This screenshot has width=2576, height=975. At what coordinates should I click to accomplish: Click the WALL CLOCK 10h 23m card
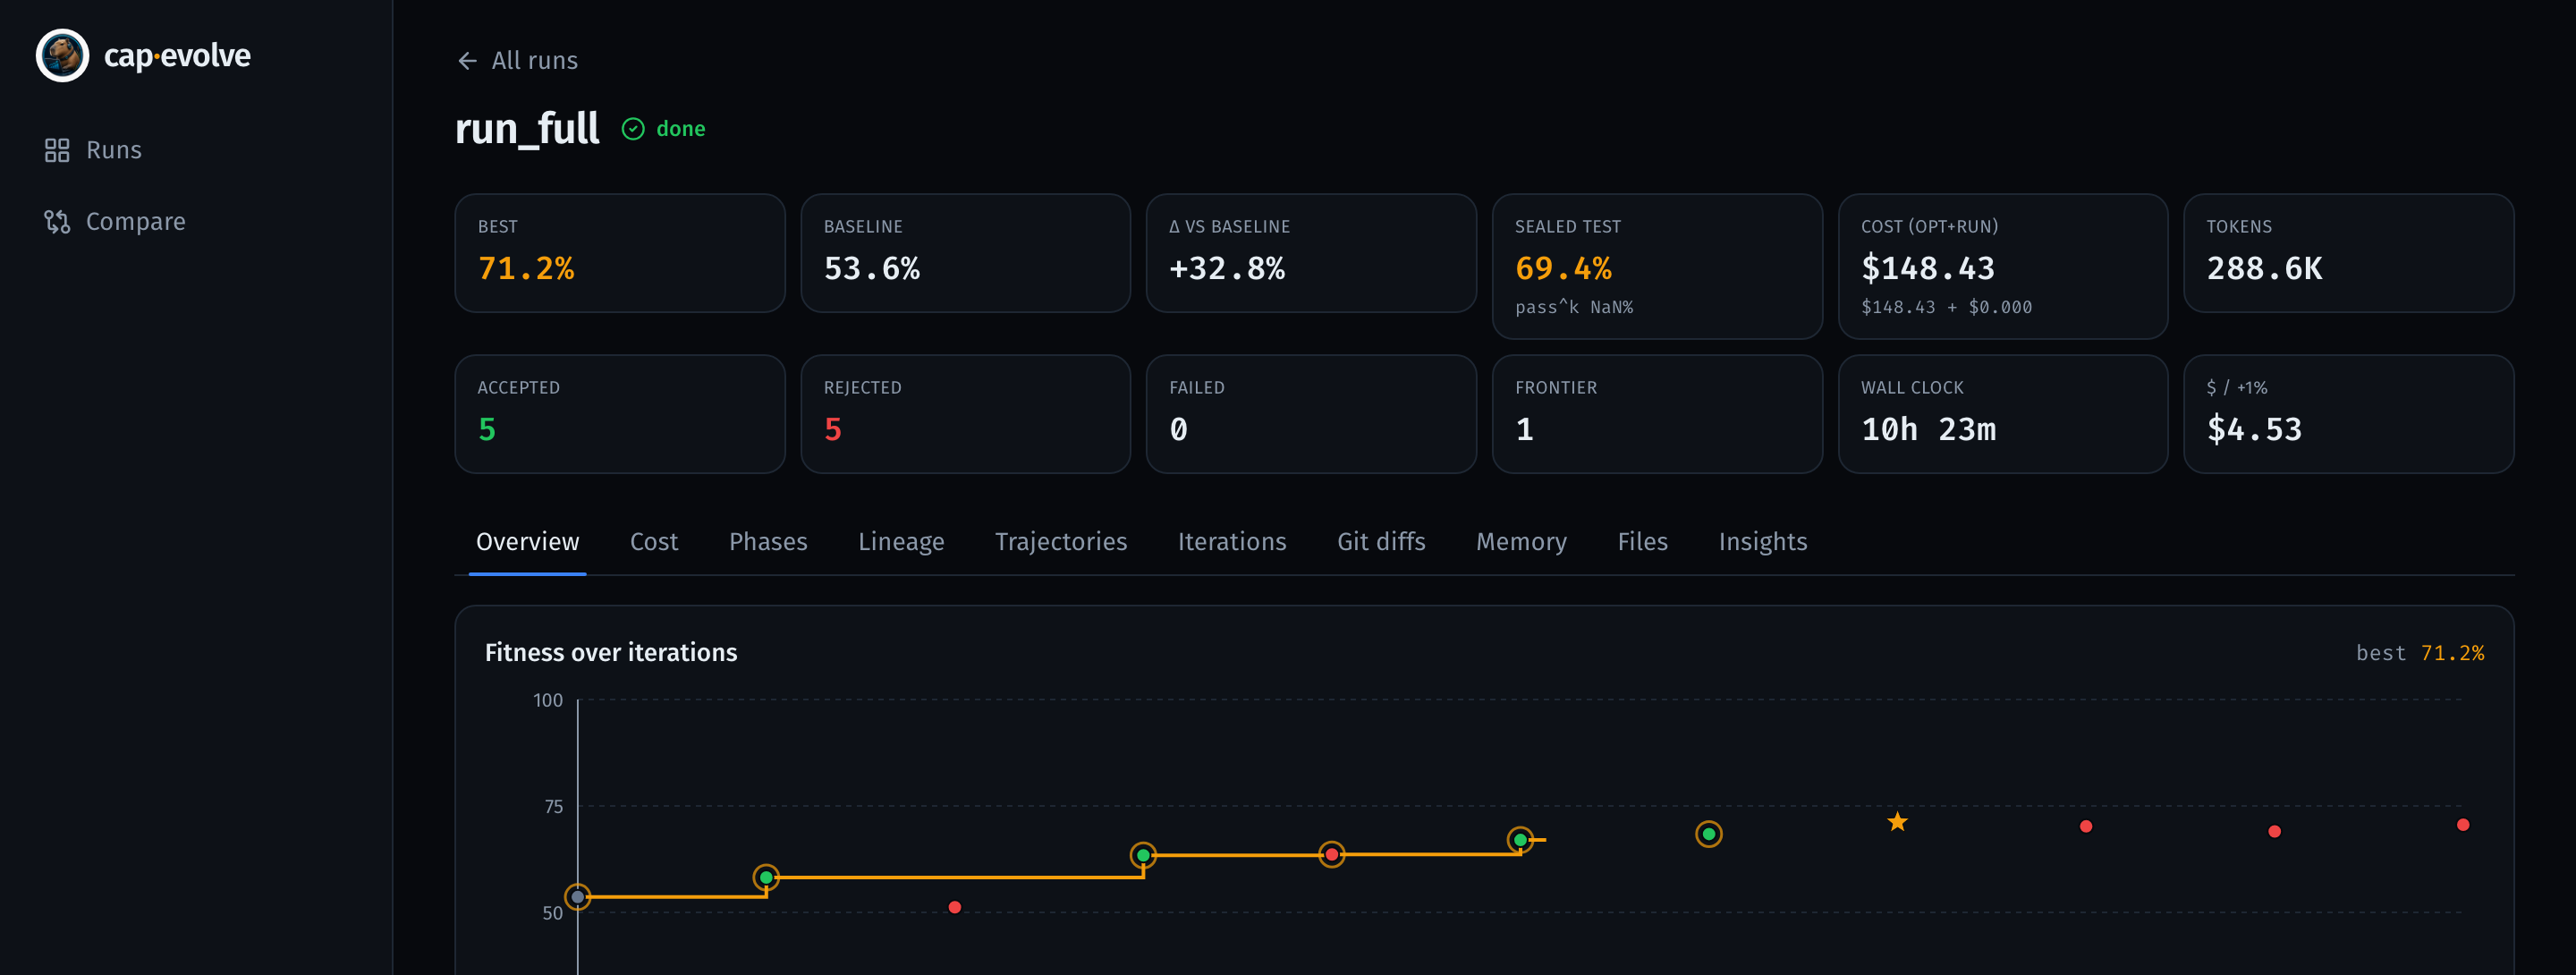coord(2003,414)
